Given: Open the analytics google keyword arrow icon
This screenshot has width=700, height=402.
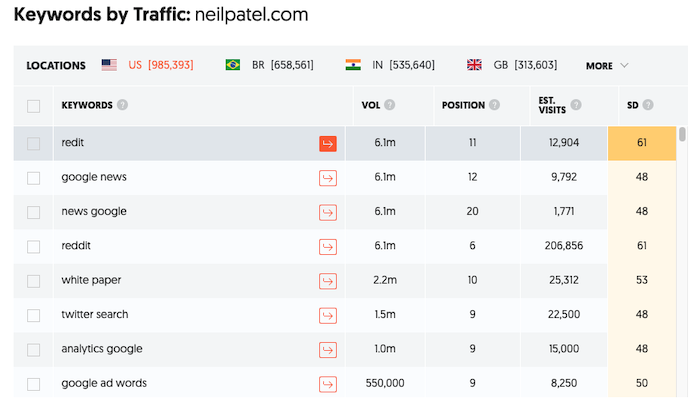Looking at the screenshot, I should tap(328, 350).
